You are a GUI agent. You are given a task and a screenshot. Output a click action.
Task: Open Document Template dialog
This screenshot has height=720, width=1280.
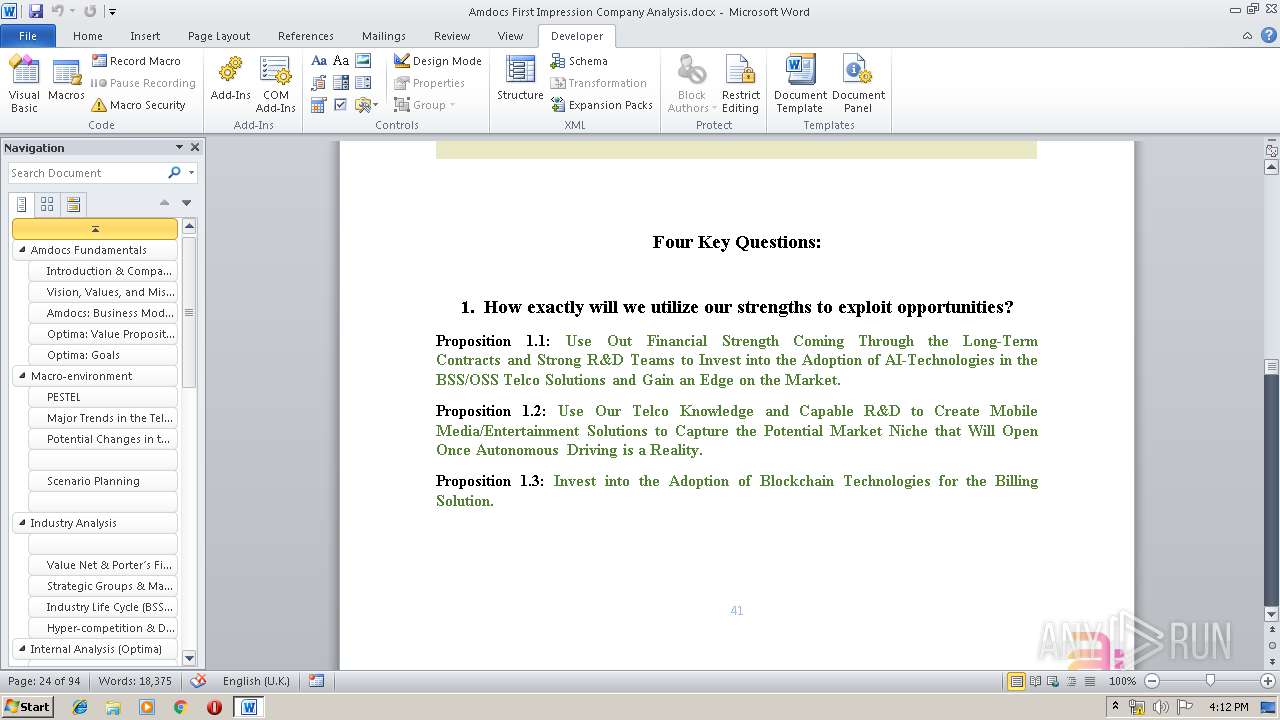[800, 84]
